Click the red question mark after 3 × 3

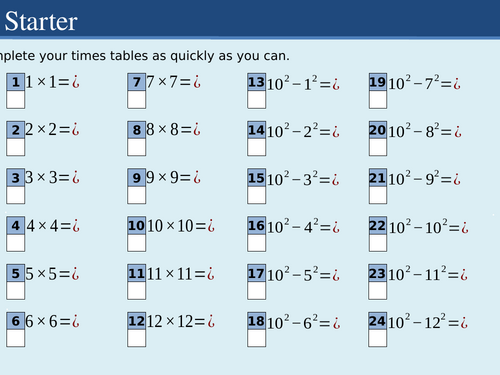coord(76,178)
